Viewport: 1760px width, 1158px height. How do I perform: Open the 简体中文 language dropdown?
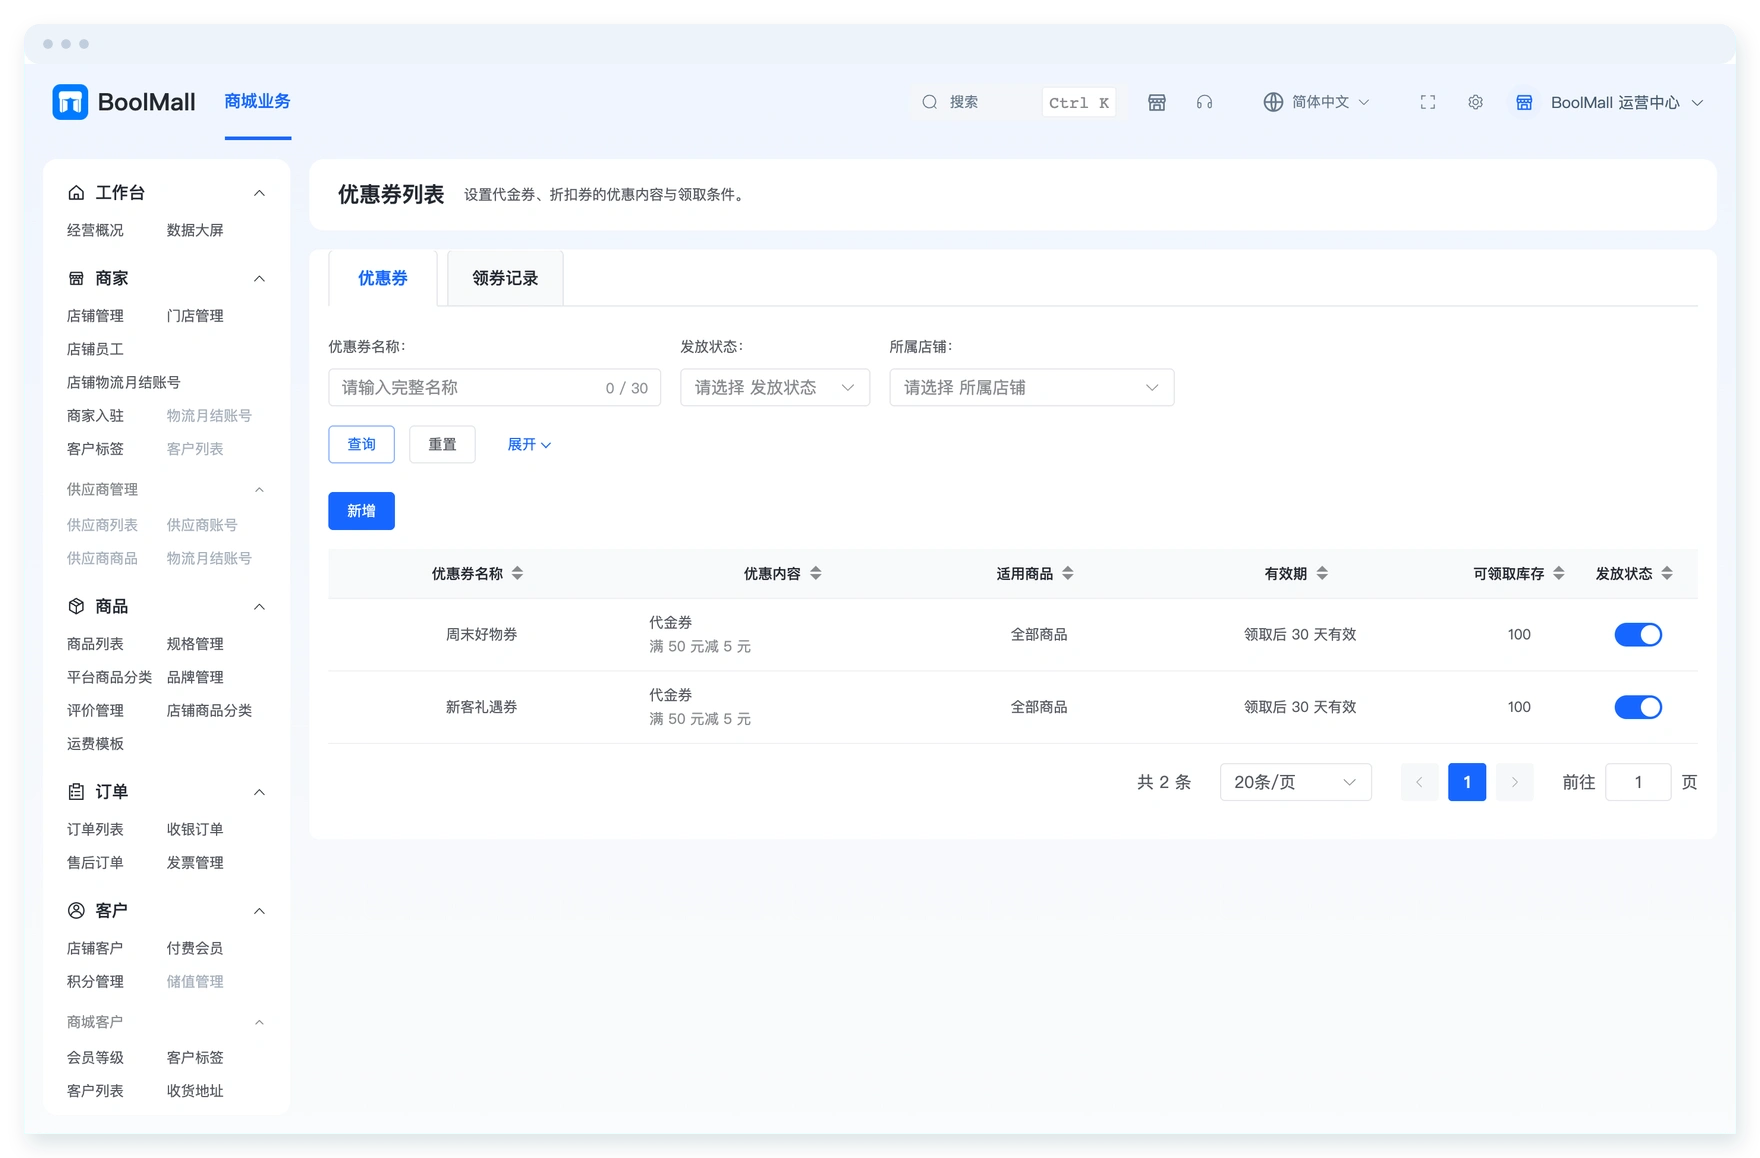(x=1316, y=102)
